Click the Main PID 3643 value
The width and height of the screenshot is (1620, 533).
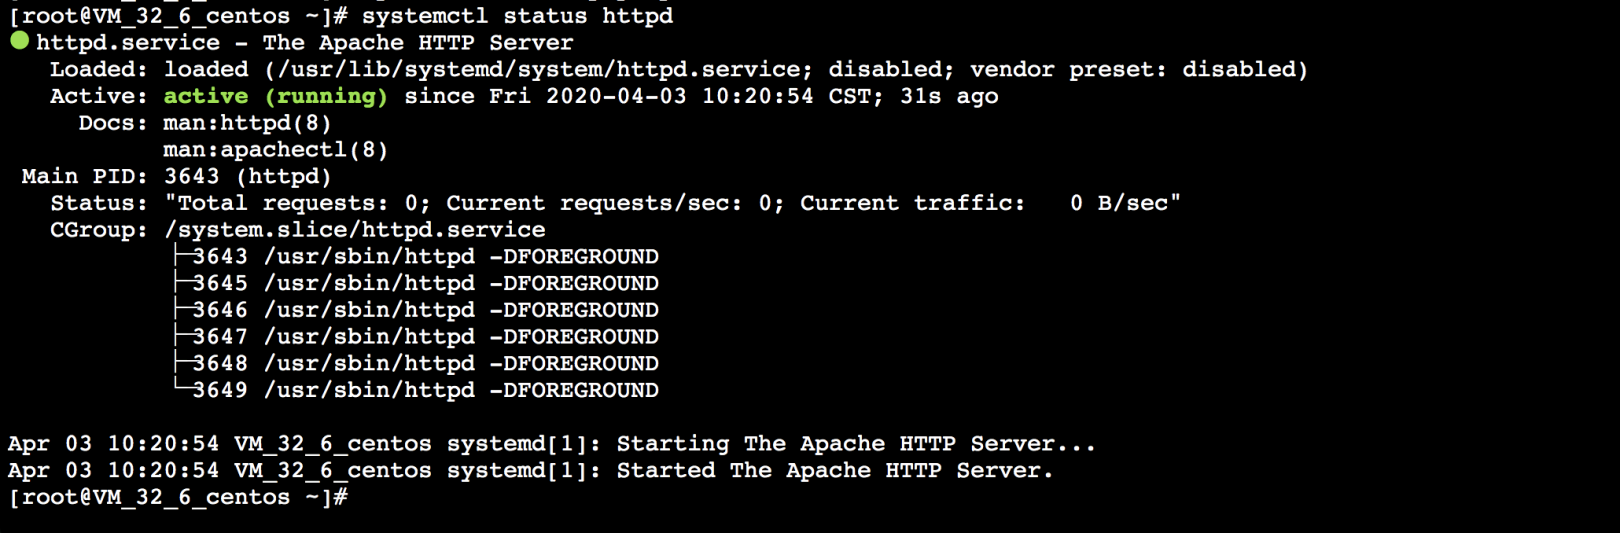click(x=191, y=177)
